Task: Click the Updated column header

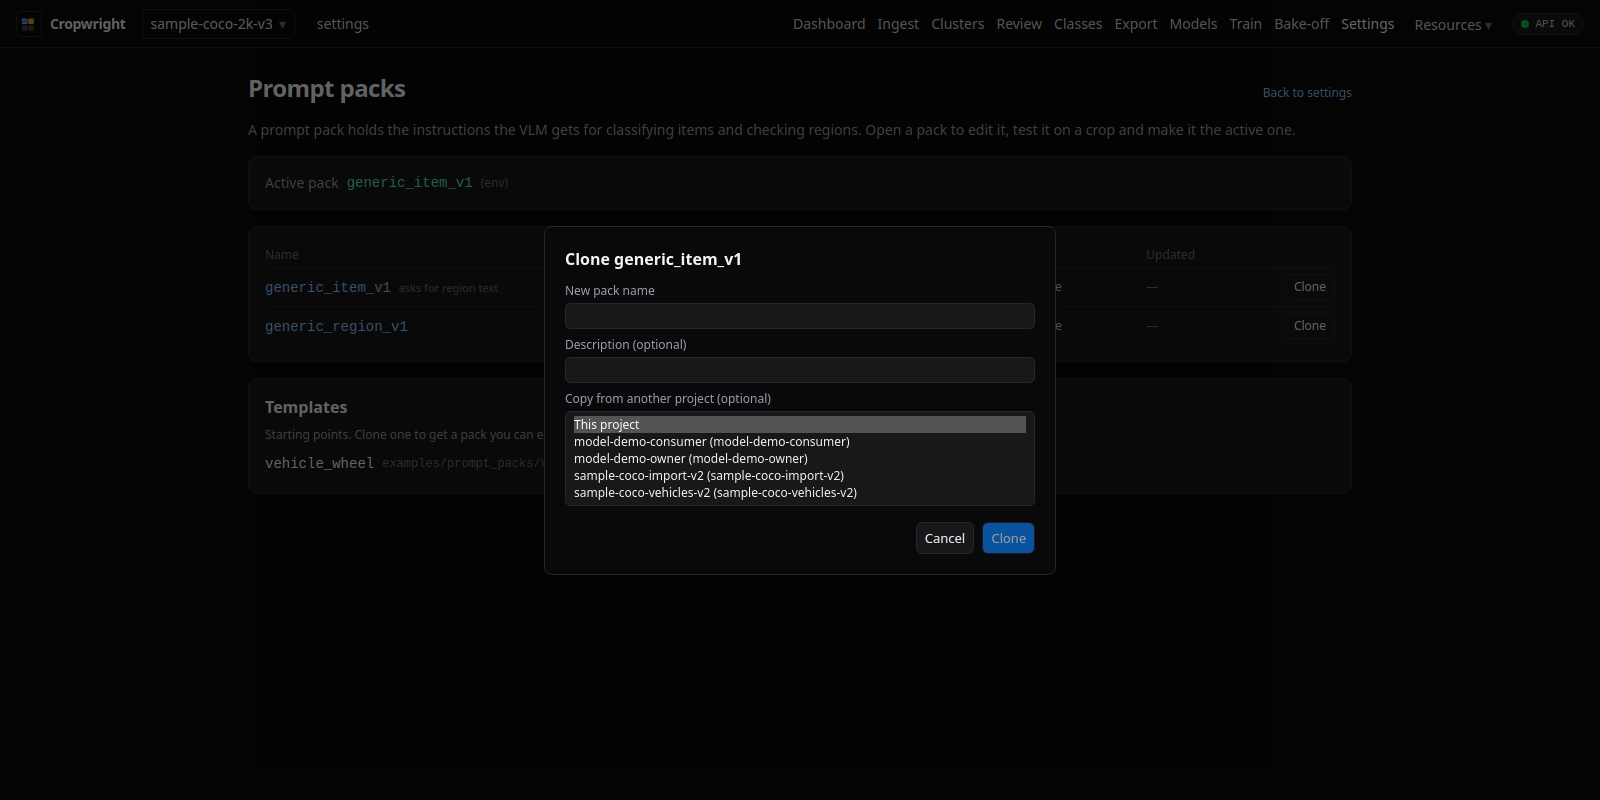Action: pos(1170,255)
